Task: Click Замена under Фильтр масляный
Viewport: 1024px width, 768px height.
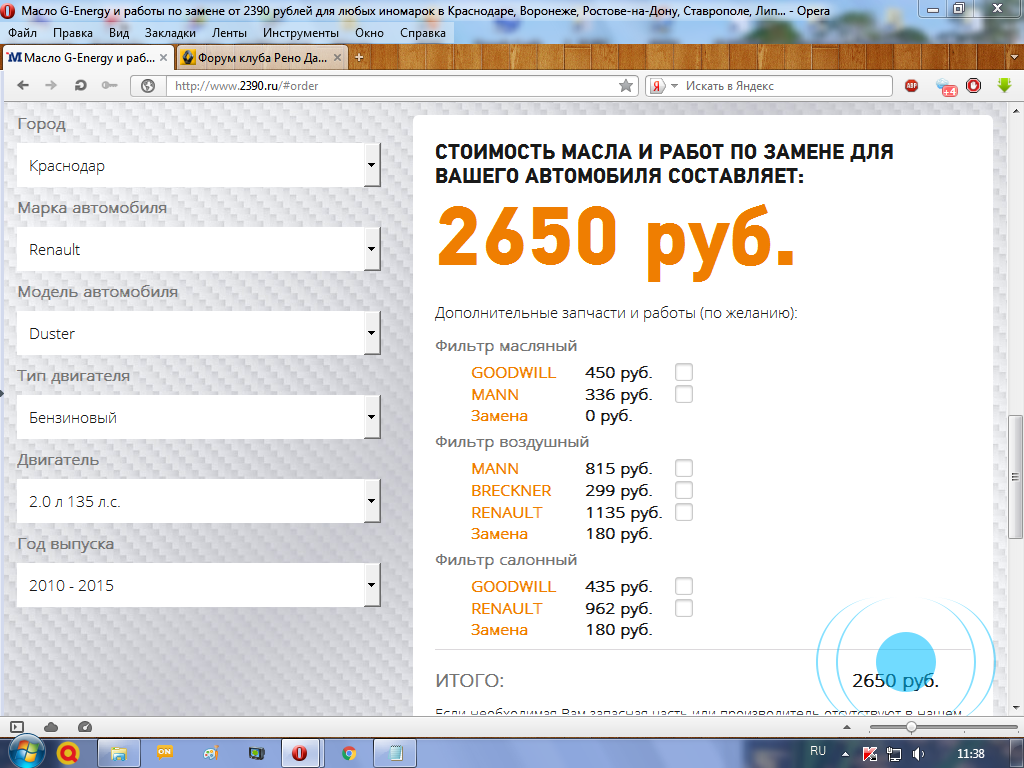Action: pos(500,416)
